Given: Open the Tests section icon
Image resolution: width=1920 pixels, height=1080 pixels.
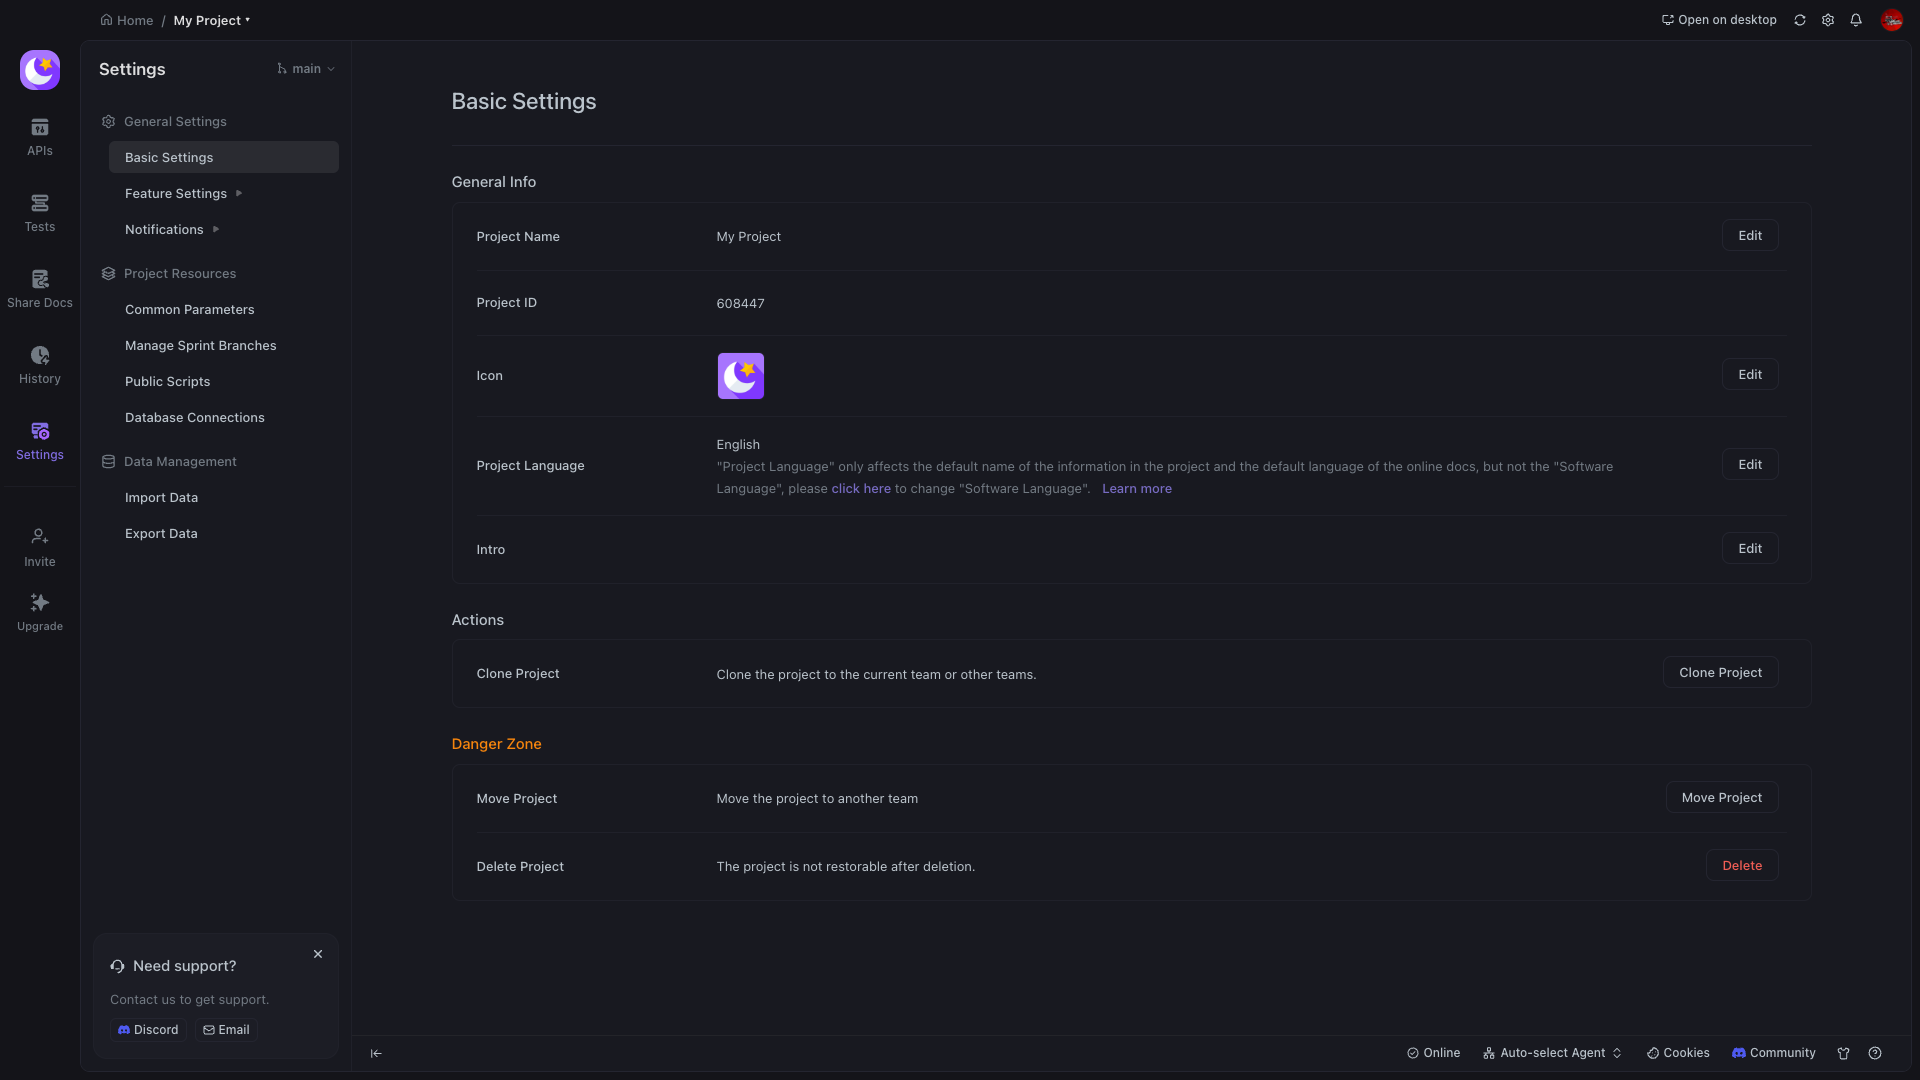Looking at the screenshot, I should pos(40,203).
